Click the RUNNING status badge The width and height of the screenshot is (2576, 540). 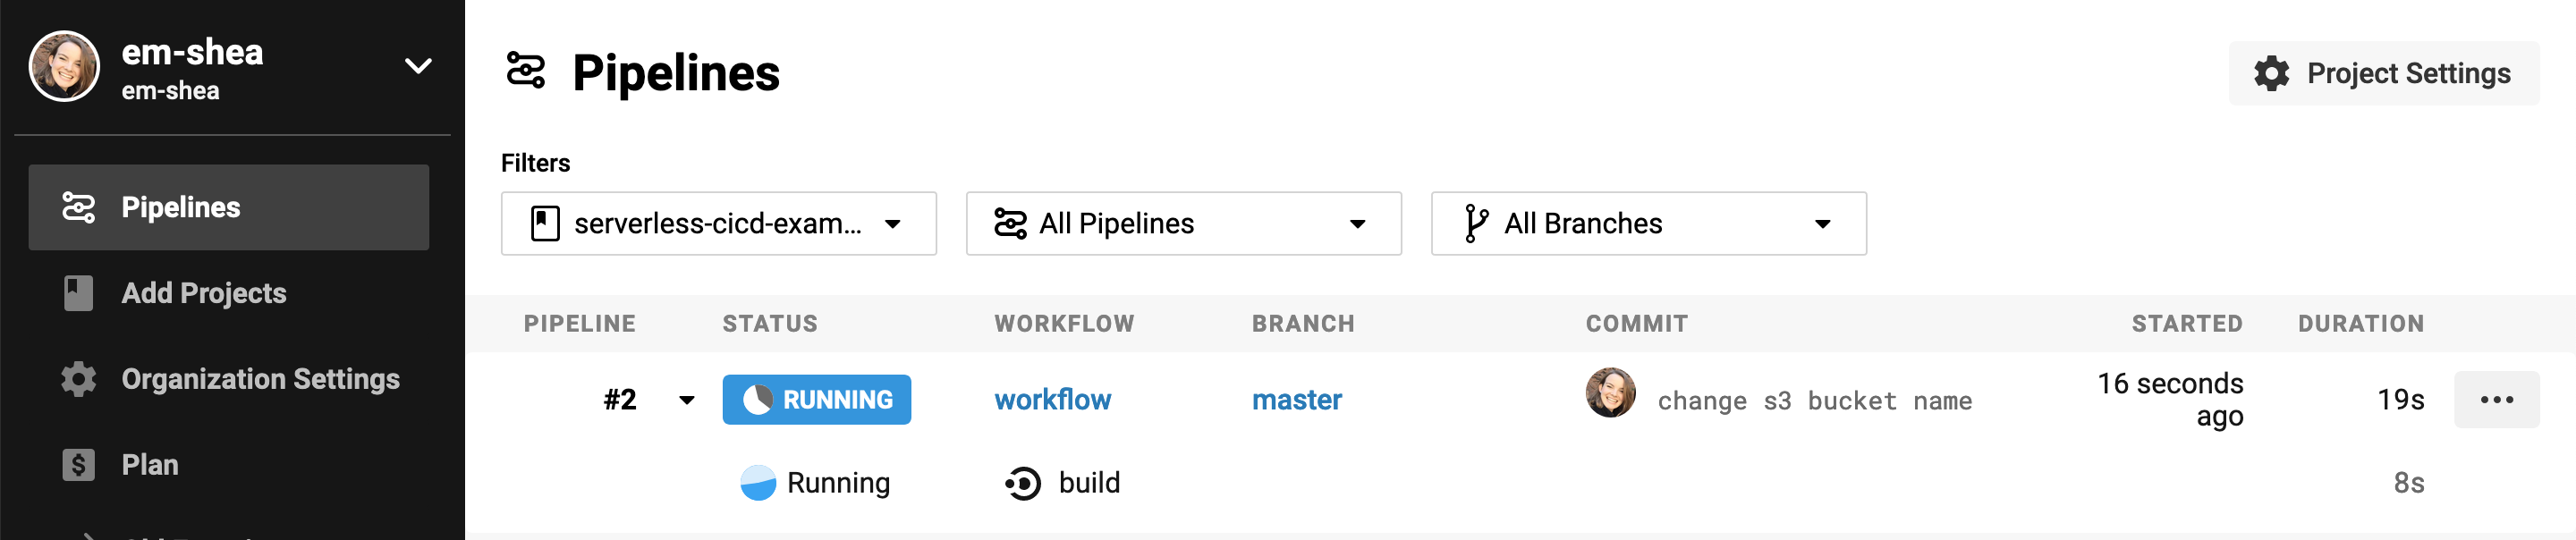tap(816, 399)
